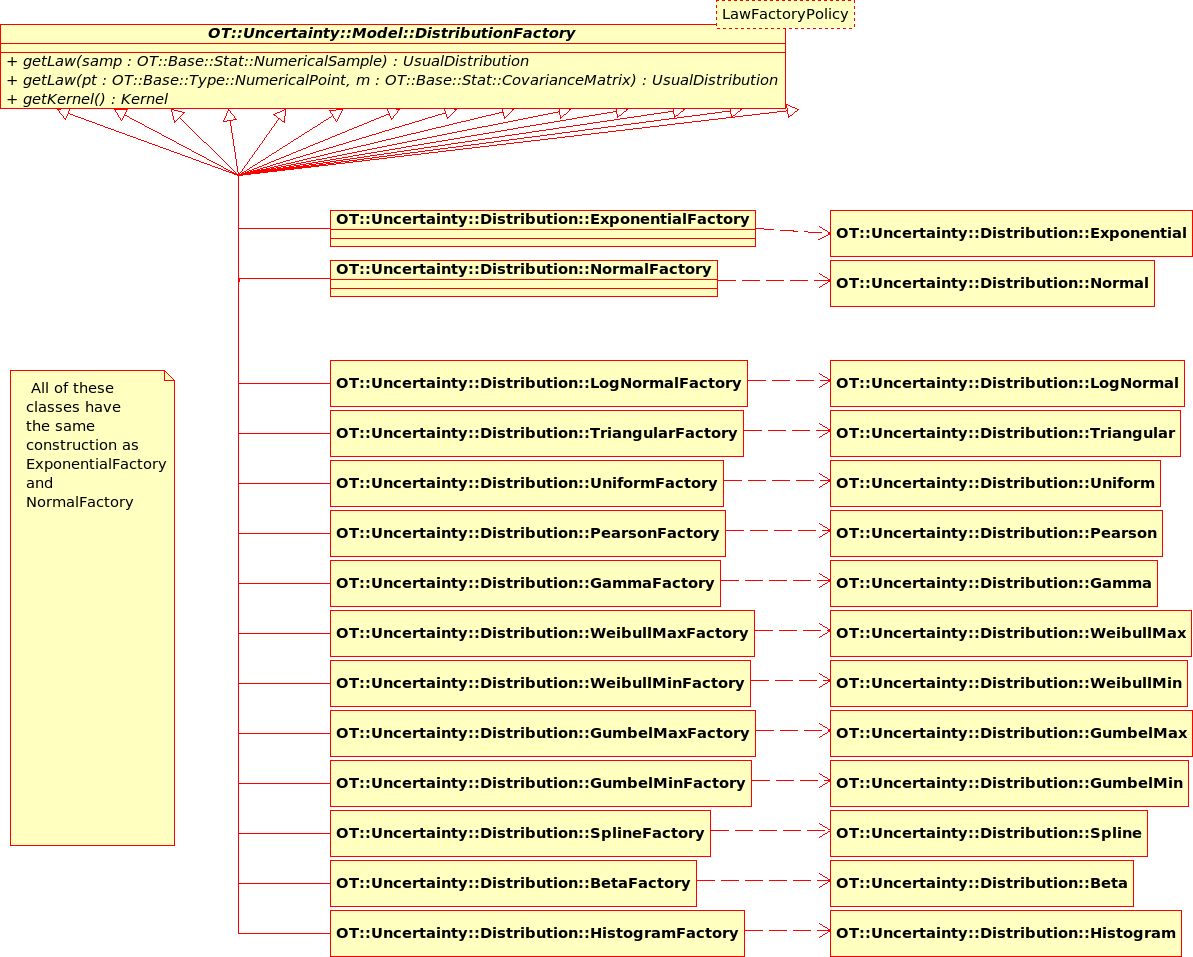Select the Distribution::Normal class box
The width and height of the screenshot is (1193, 957).
992,283
